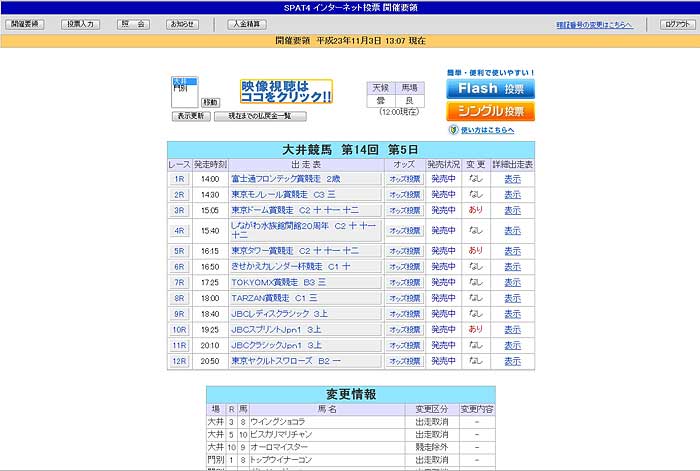Click 表示 link for race 12R
The width and height of the screenshot is (700, 471).
pos(512,361)
